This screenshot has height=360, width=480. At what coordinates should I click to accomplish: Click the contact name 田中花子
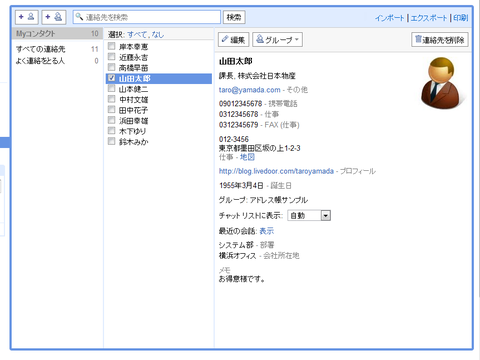(x=133, y=110)
